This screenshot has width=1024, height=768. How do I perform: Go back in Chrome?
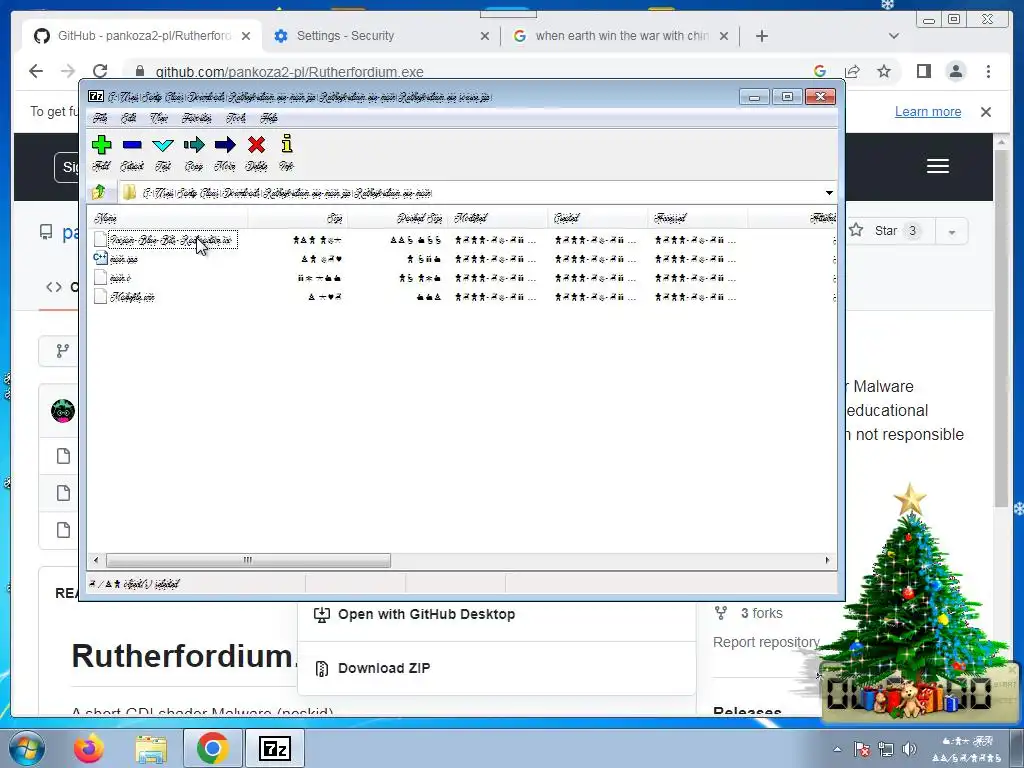click(x=37, y=71)
